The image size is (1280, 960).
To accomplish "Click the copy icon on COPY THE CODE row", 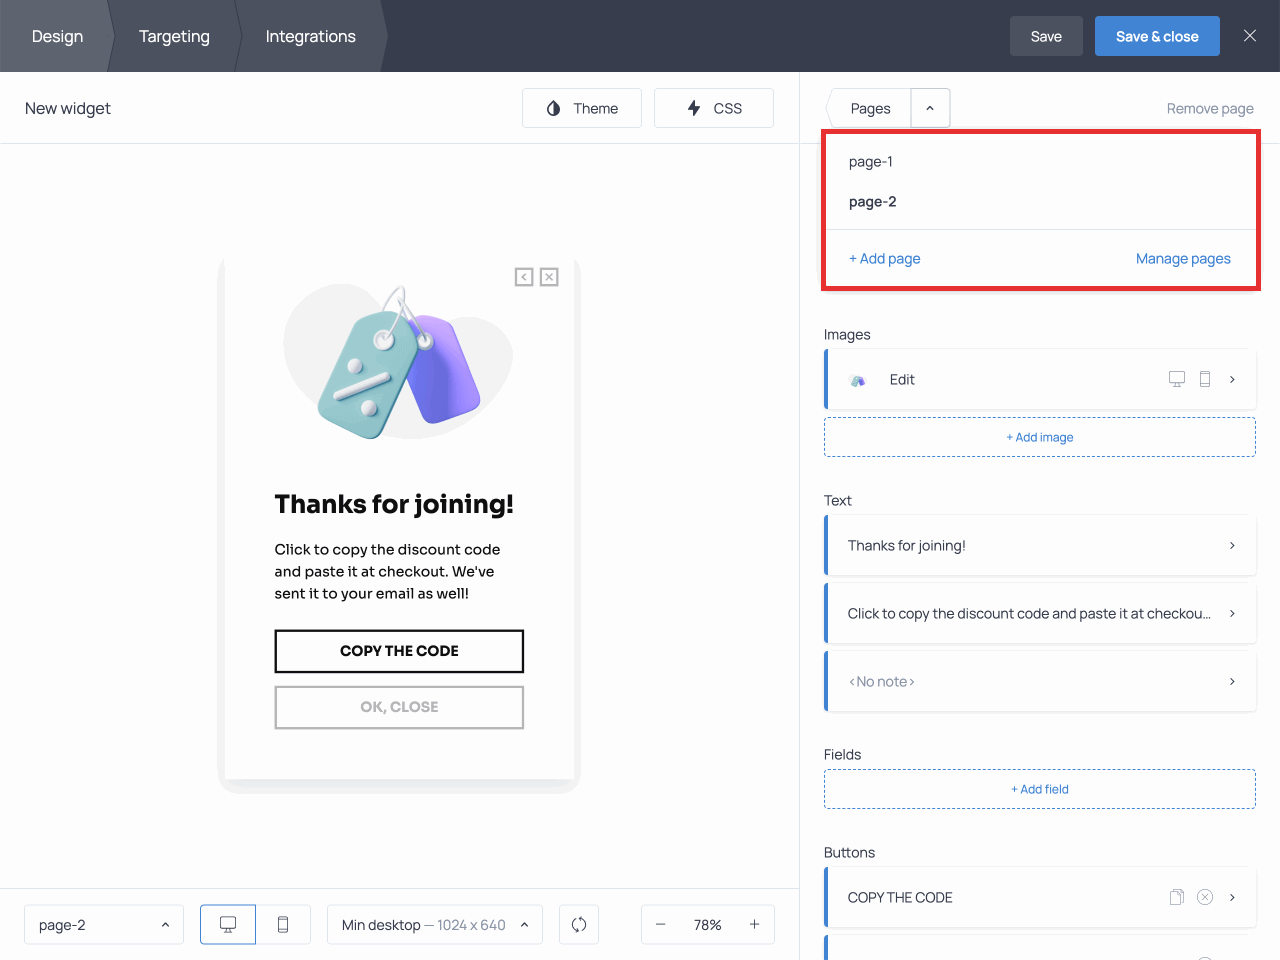I will (x=1177, y=897).
